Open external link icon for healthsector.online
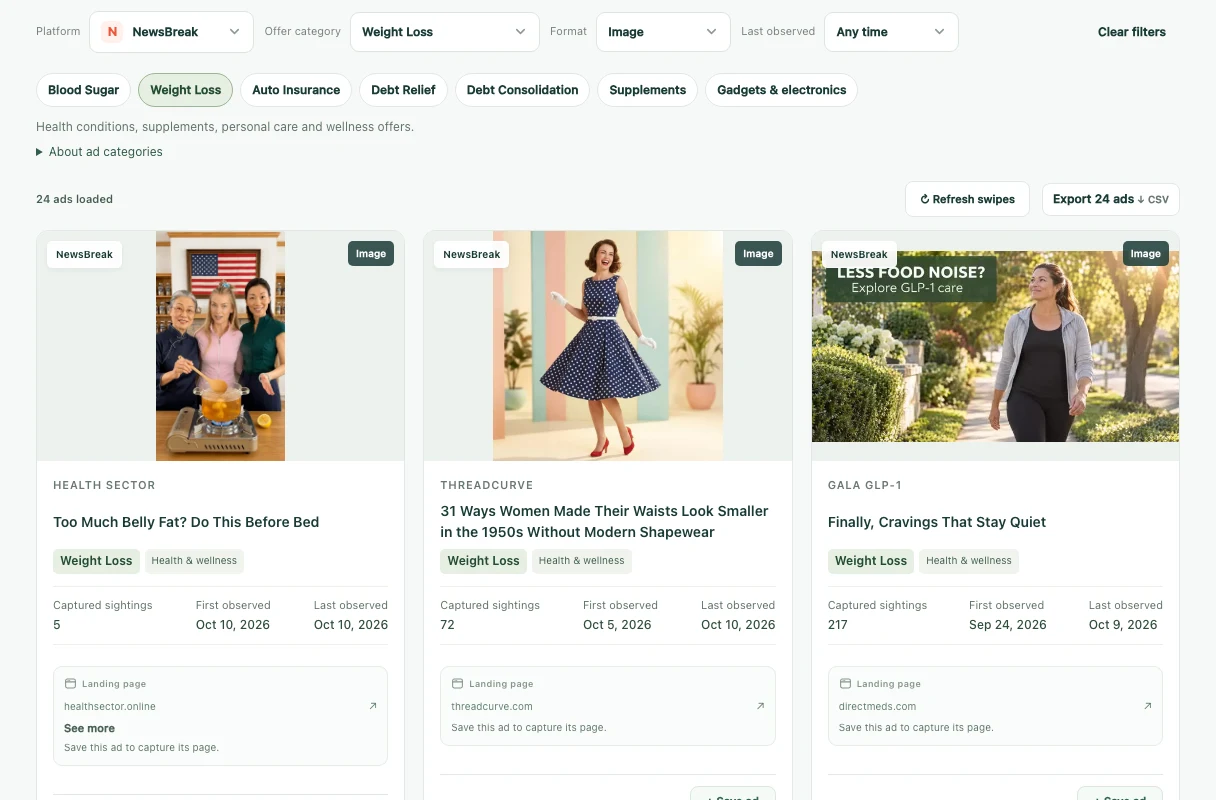This screenshot has height=800, width=1216. [373, 706]
